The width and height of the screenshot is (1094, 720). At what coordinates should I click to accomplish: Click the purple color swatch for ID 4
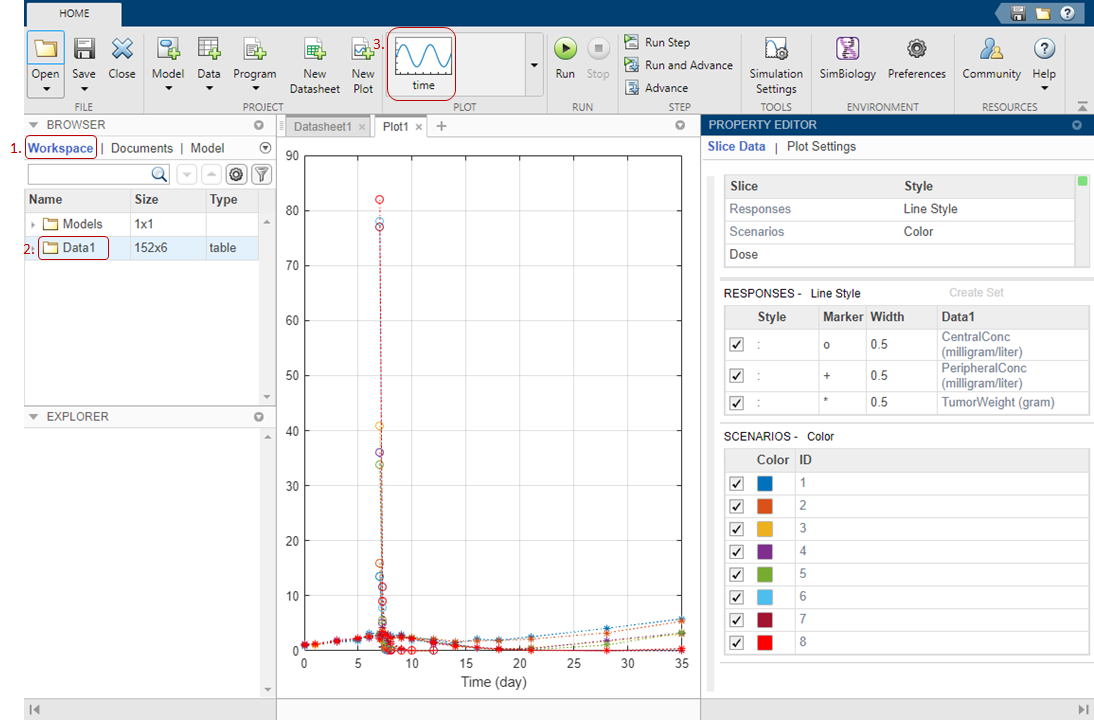click(765, 552)
